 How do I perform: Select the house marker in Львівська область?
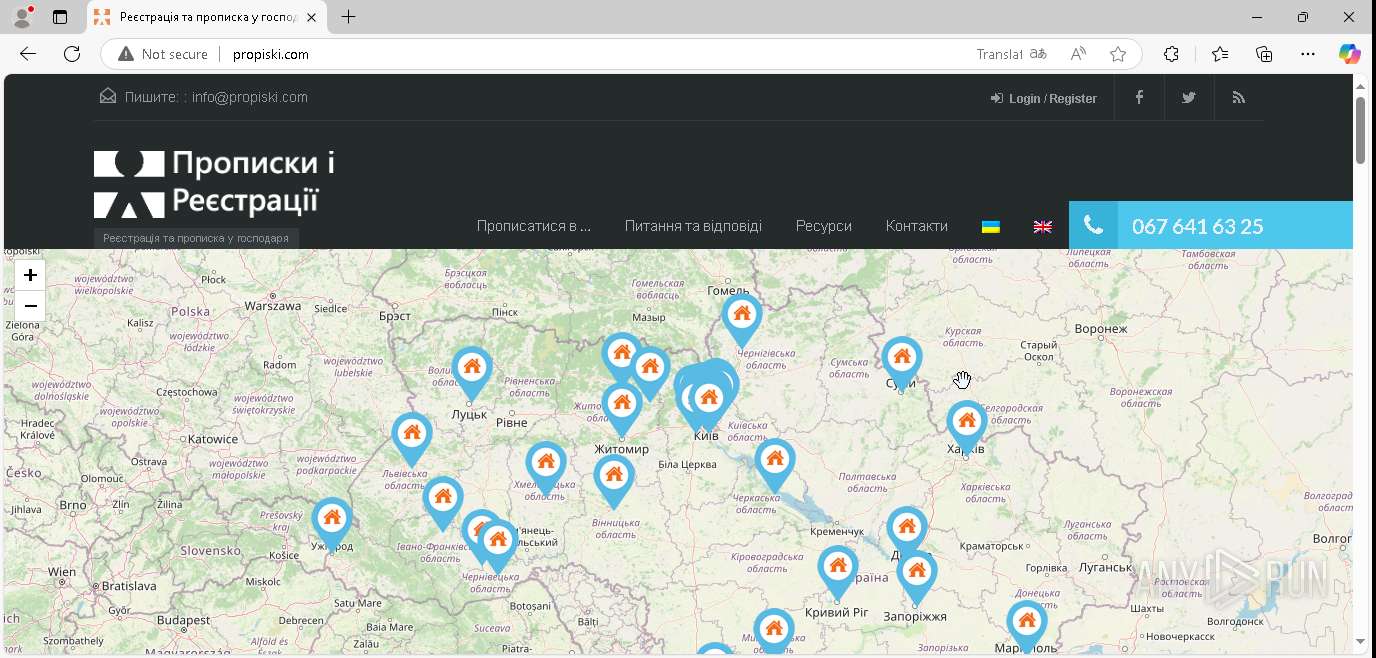coord(412,438)
